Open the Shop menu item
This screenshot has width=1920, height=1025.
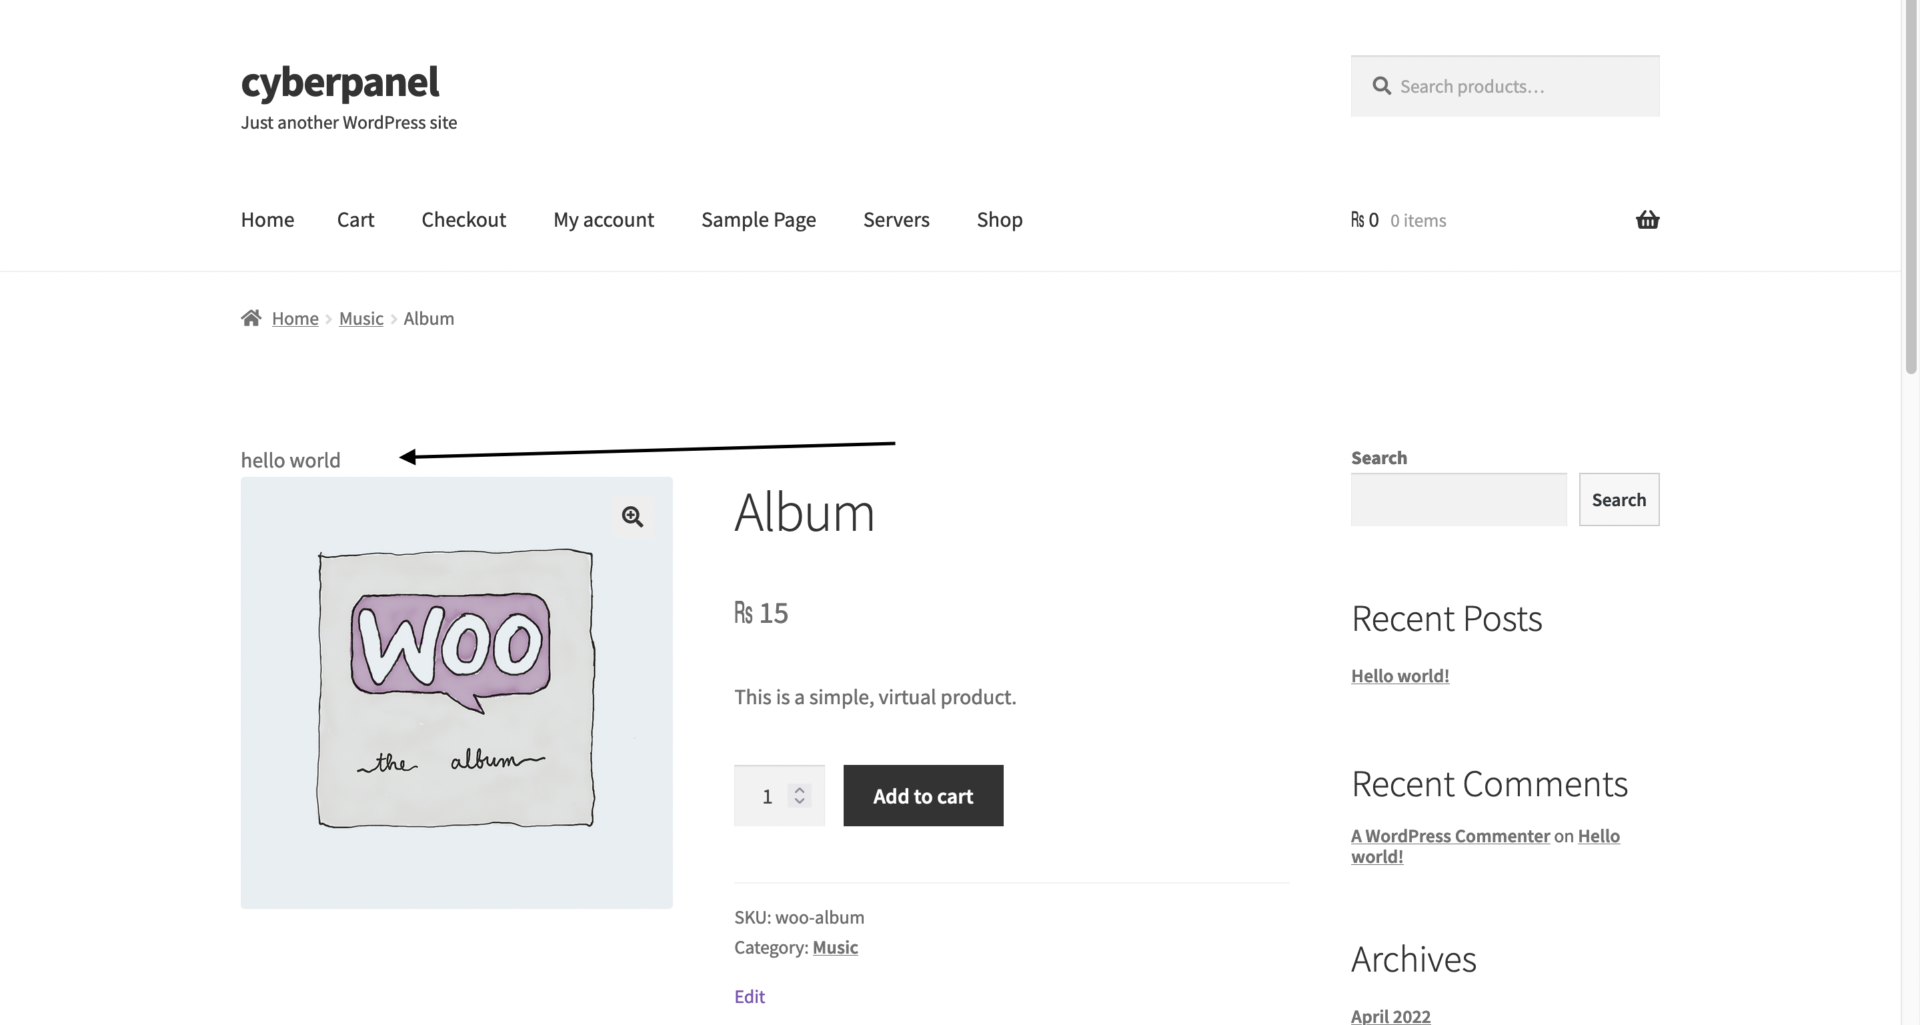click(999, 219)
